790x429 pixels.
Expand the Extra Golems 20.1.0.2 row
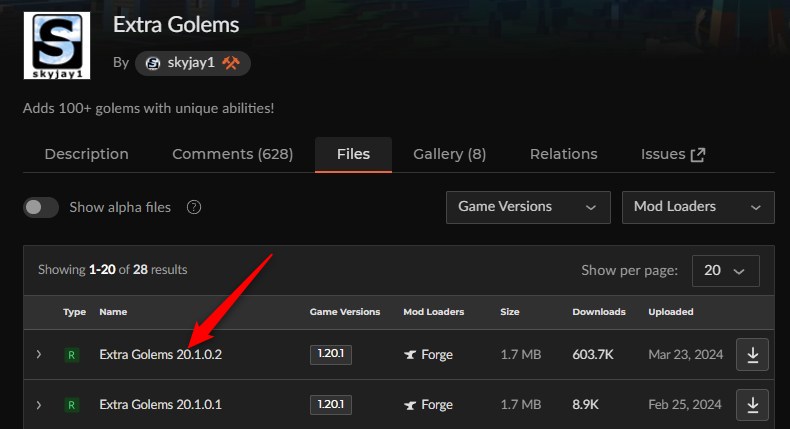coord(39,354)
